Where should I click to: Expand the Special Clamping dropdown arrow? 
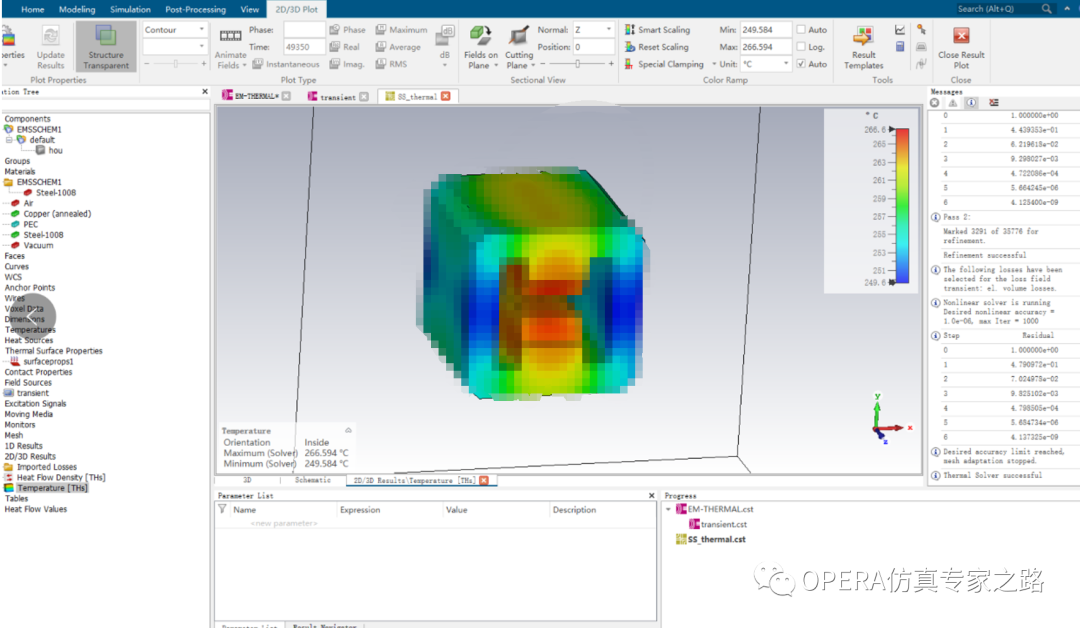[714, 64]
